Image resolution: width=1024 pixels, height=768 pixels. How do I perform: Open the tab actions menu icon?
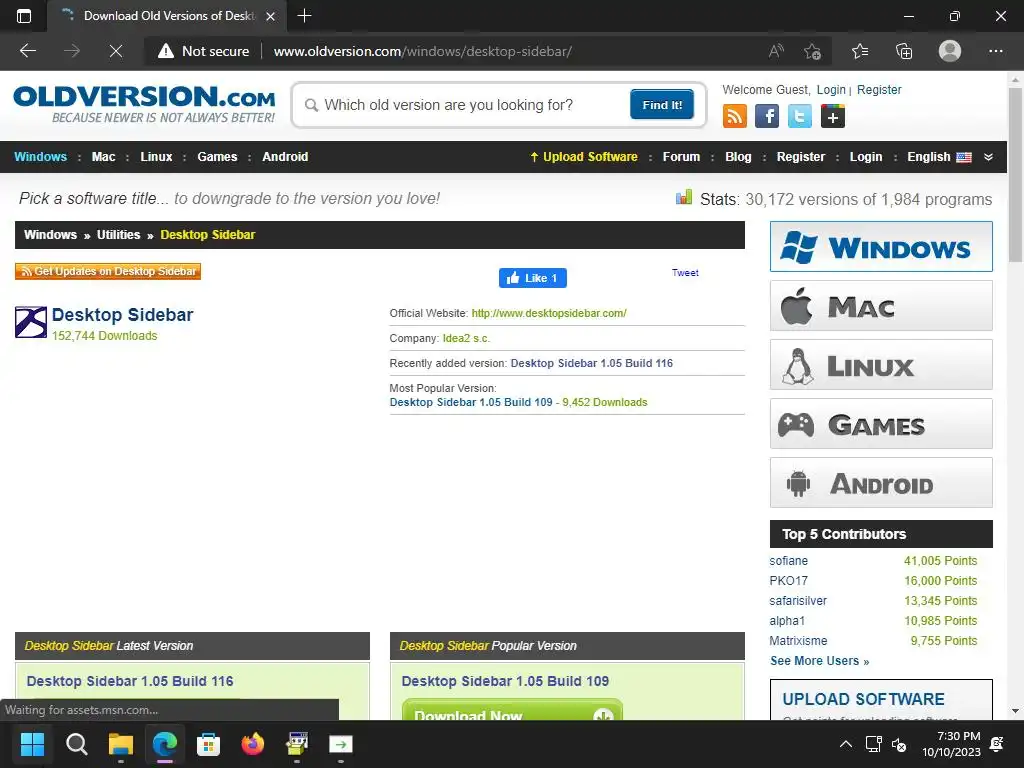(x=24, y=16)
